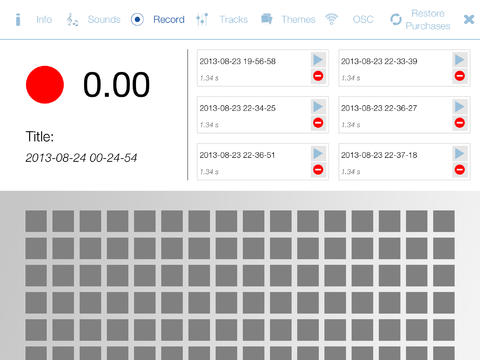Click the Title: label
Screen dimensions: 480x360
(x=40, y=137)
